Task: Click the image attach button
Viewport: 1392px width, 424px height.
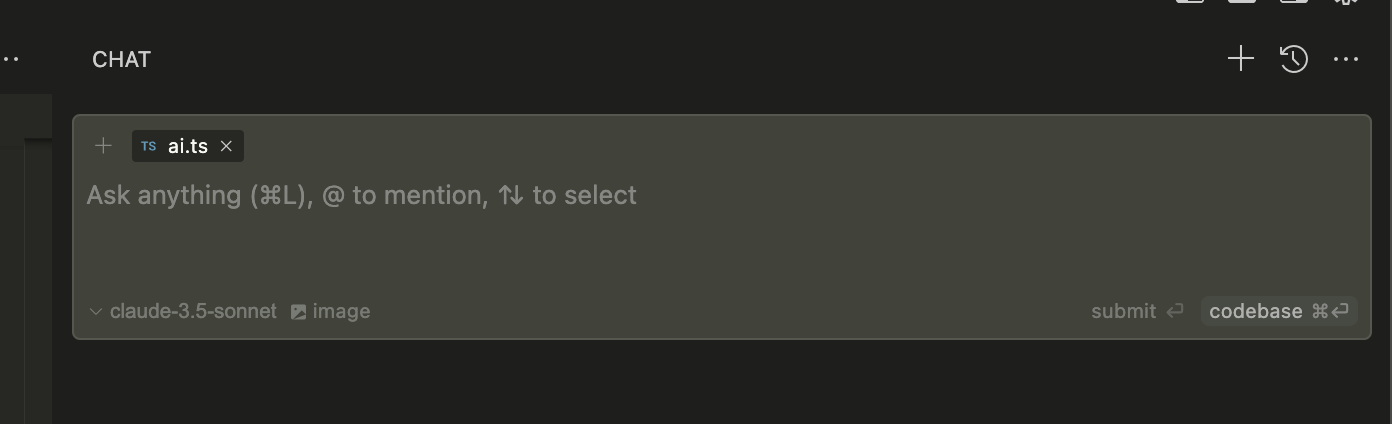Action: (330, 311)
